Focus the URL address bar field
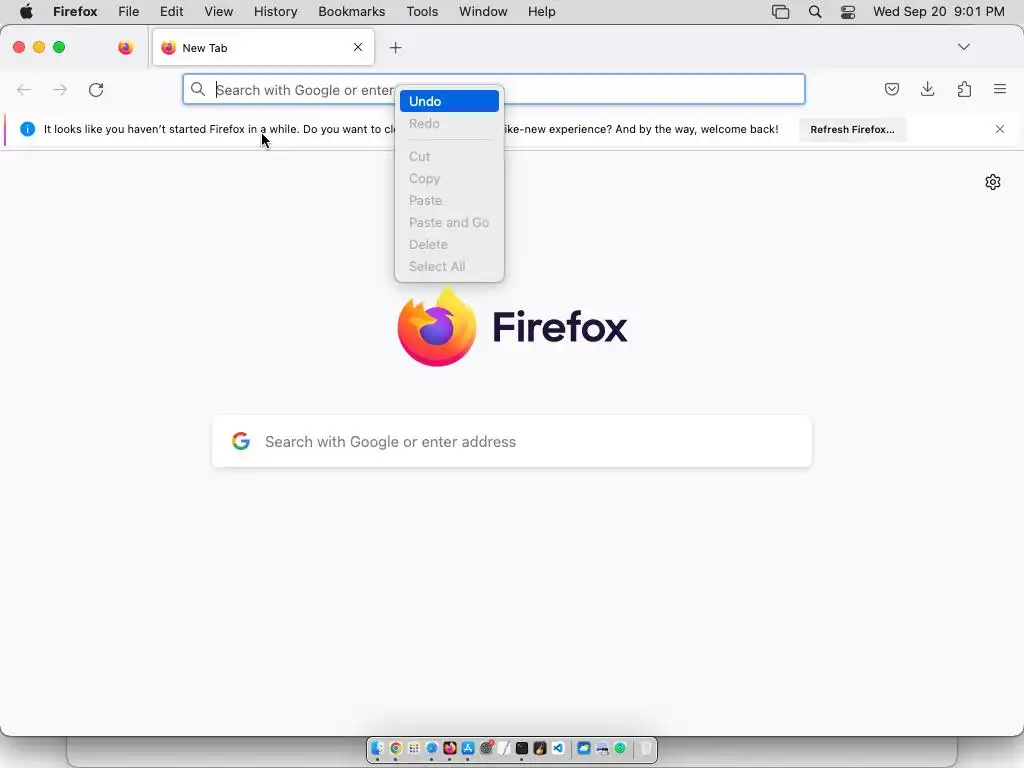 click(494, 89)
